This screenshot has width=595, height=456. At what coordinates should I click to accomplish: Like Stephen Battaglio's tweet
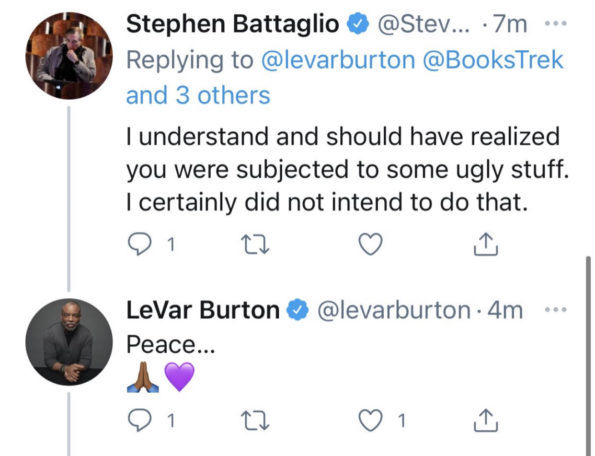pyautogui.click(x=370, y=244)
